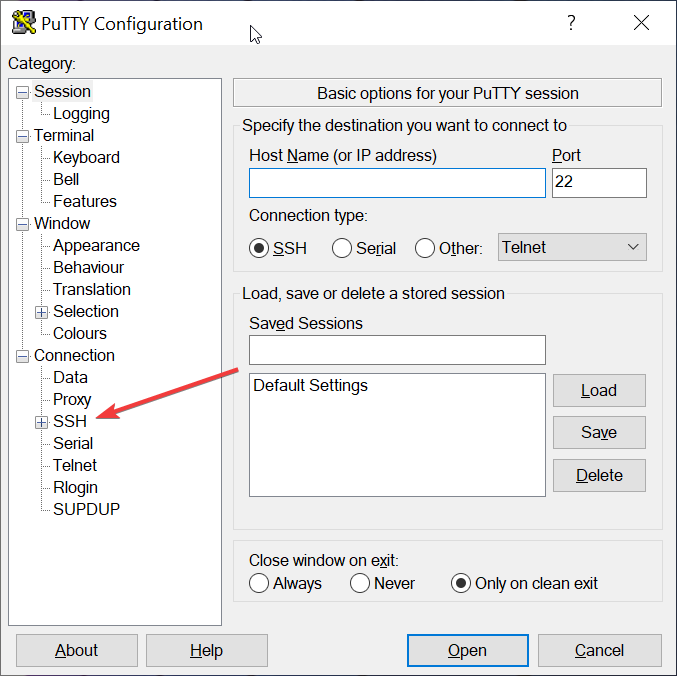The image size is (677, 676).
Task: Open the Bell settings category
Action: [66, 180]
